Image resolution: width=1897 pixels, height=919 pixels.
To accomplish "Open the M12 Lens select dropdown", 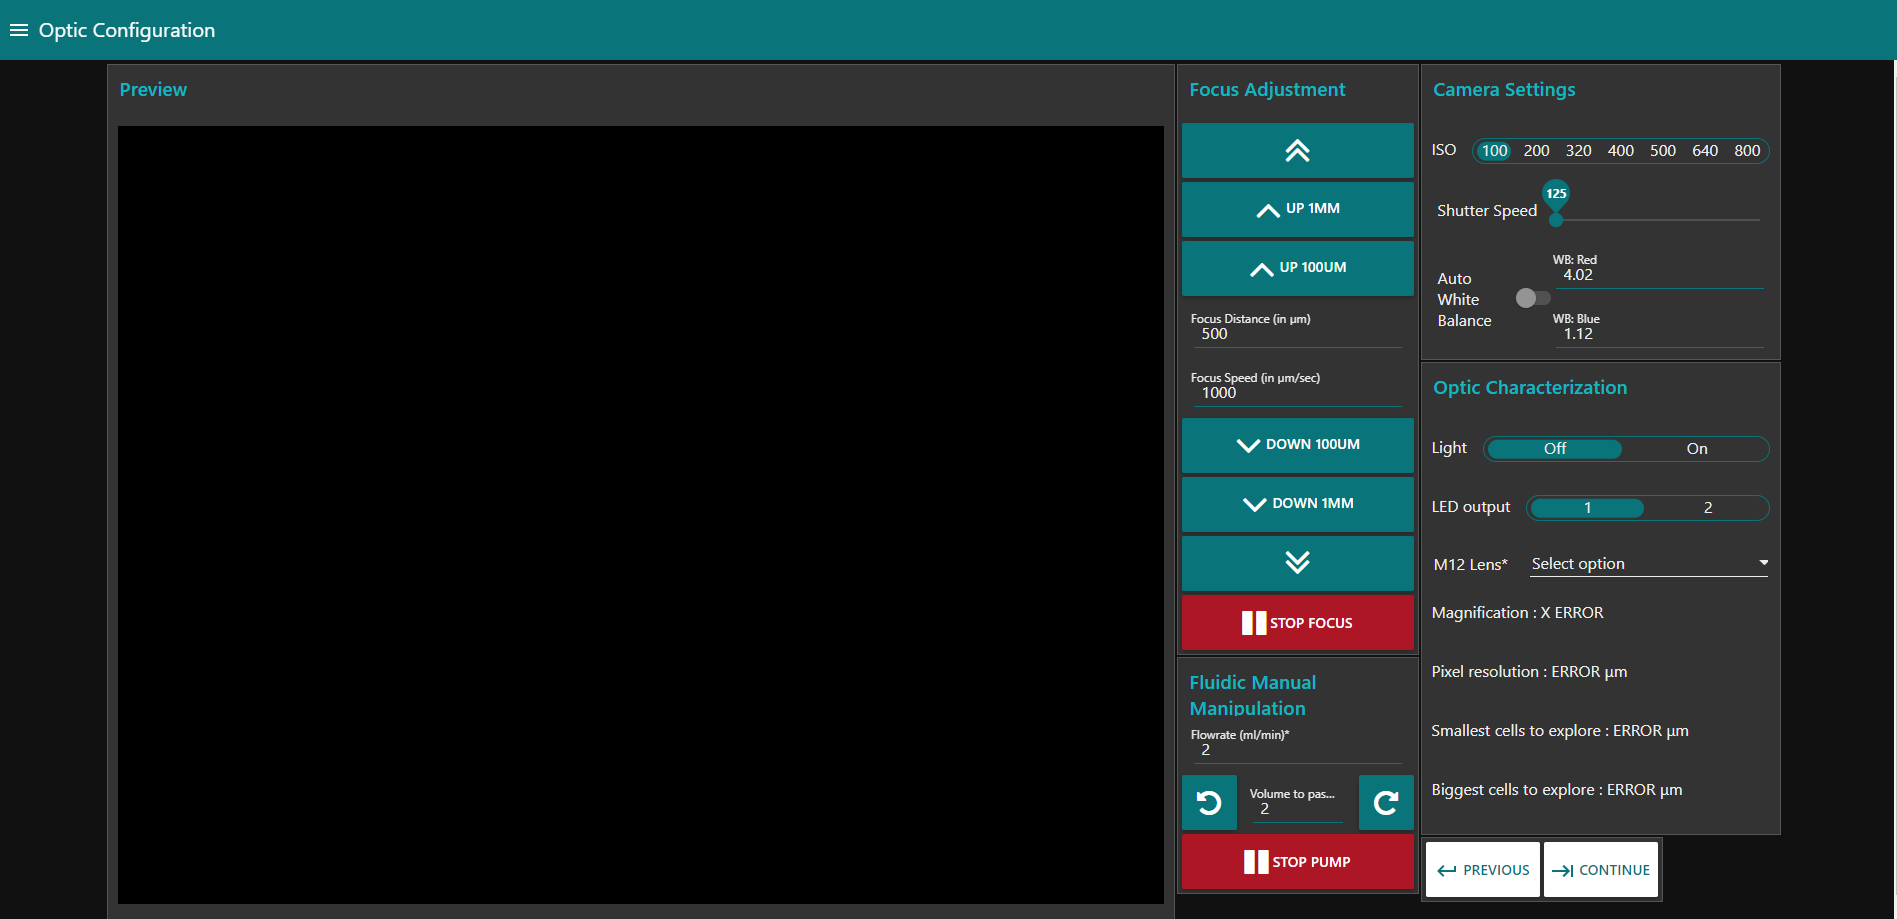I will click(1649, 564).
